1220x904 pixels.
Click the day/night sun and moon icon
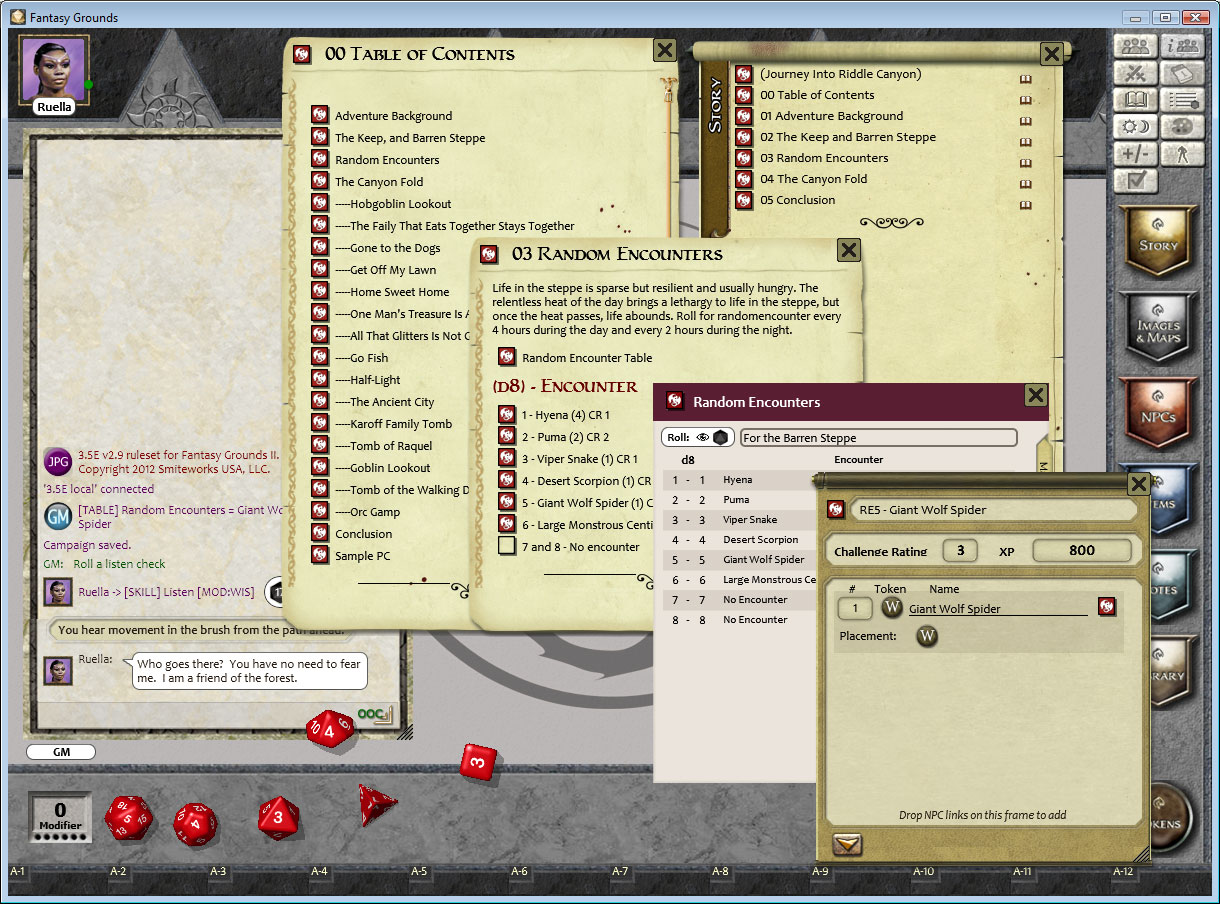(1135, 127)
